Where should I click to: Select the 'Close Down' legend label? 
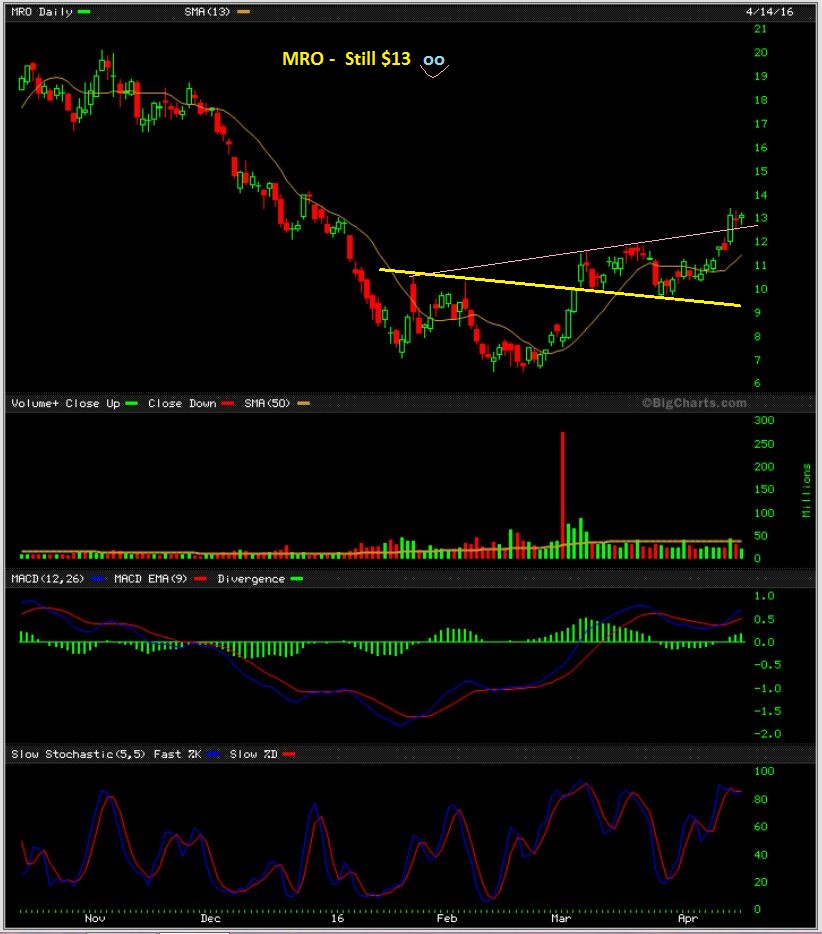point(182,403)
